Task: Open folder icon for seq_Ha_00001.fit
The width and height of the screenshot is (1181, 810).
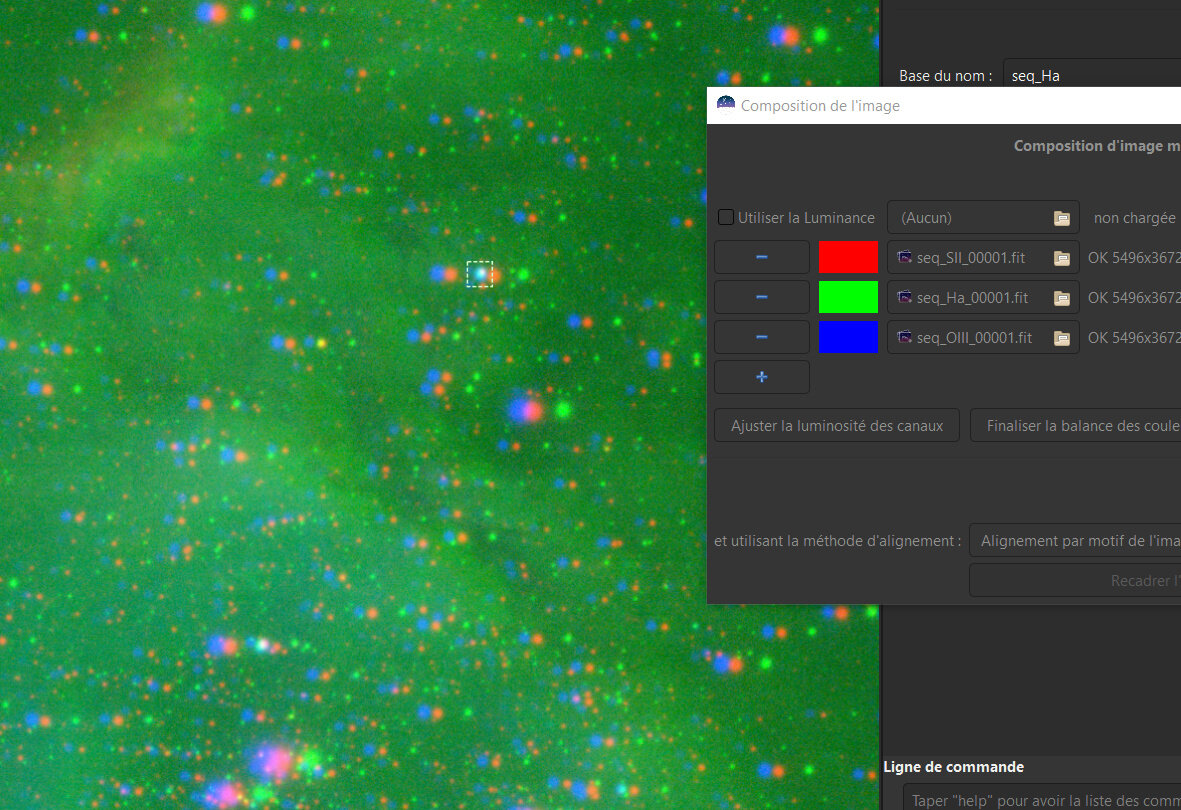Action: 1061,298
